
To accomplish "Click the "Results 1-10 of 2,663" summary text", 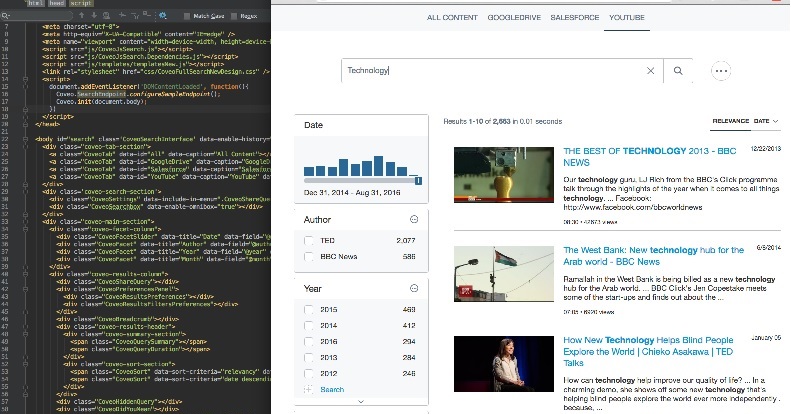I will [477, 122].
